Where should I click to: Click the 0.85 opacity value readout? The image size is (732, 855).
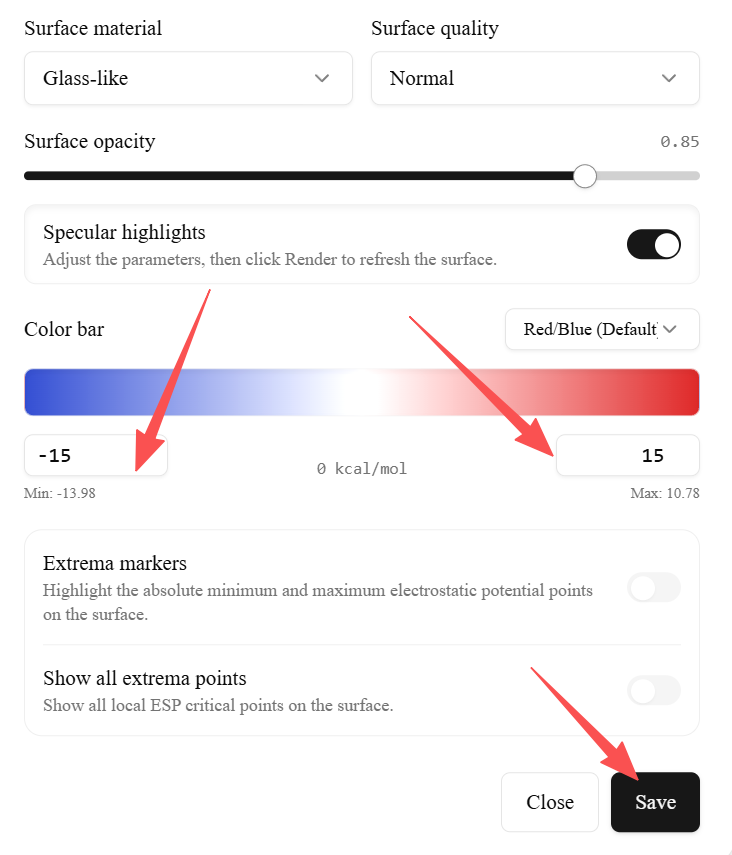pyautogui.click(x=680, y=142)
